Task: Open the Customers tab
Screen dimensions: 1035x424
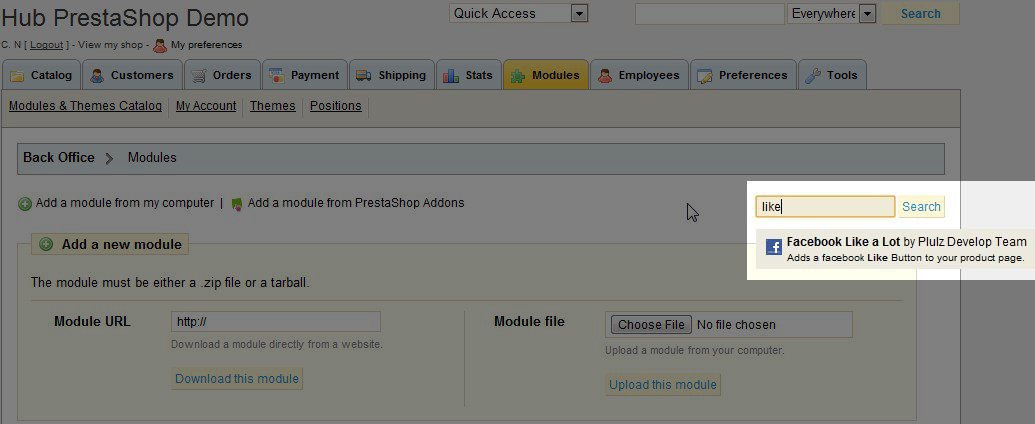Action: [x=131, y=75]
